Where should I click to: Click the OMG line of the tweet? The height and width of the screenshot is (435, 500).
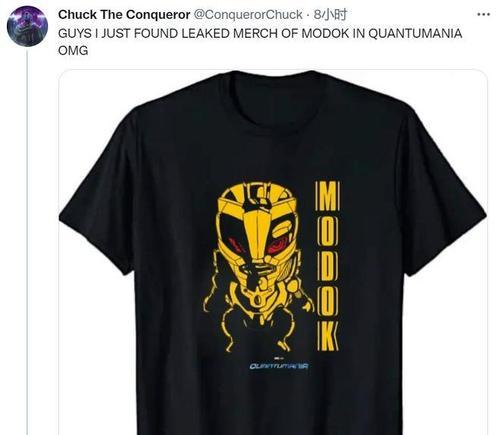point(73,51)
